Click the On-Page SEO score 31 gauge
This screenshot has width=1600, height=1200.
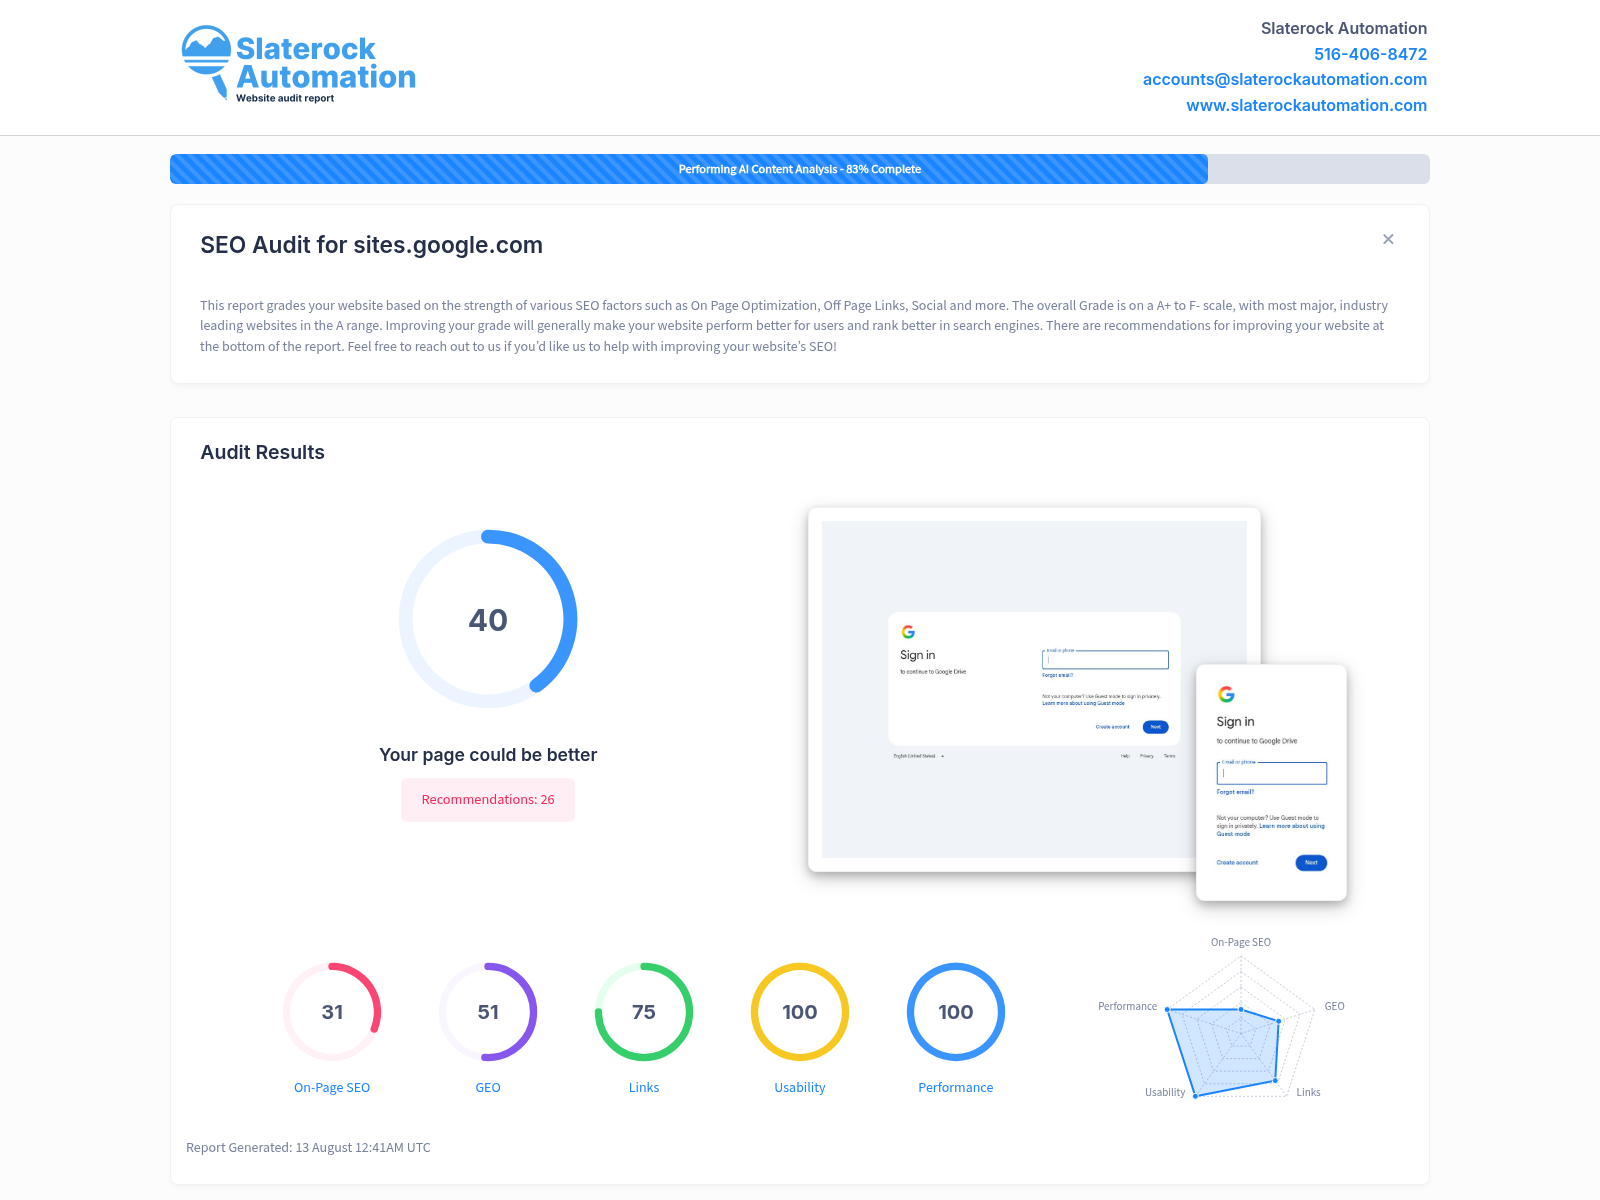[332, 1012]
